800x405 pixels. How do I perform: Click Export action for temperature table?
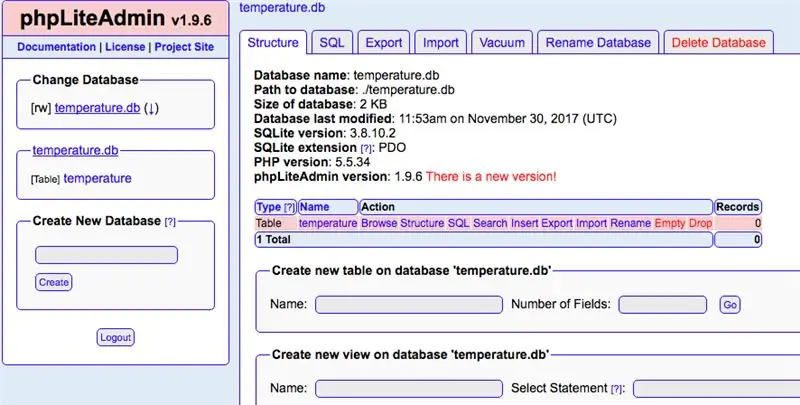tap(557, 223)
